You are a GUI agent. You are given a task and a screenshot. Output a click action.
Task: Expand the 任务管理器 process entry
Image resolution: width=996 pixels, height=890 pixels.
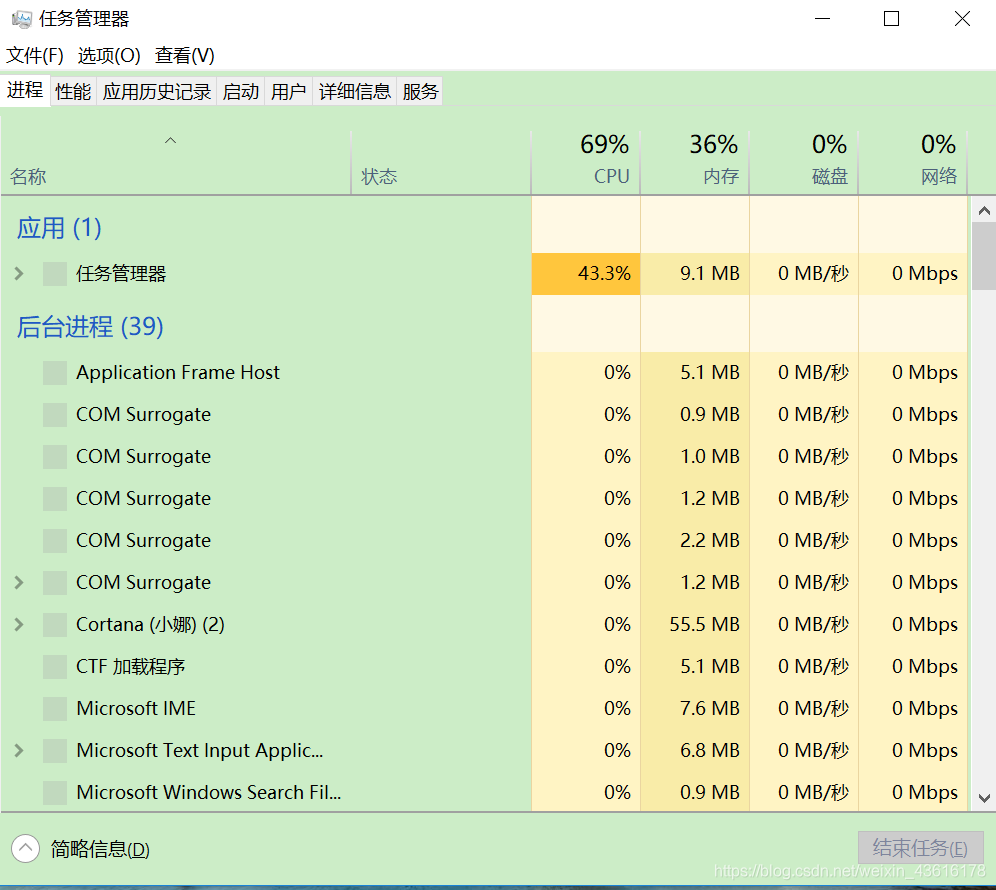pos(18,273)
